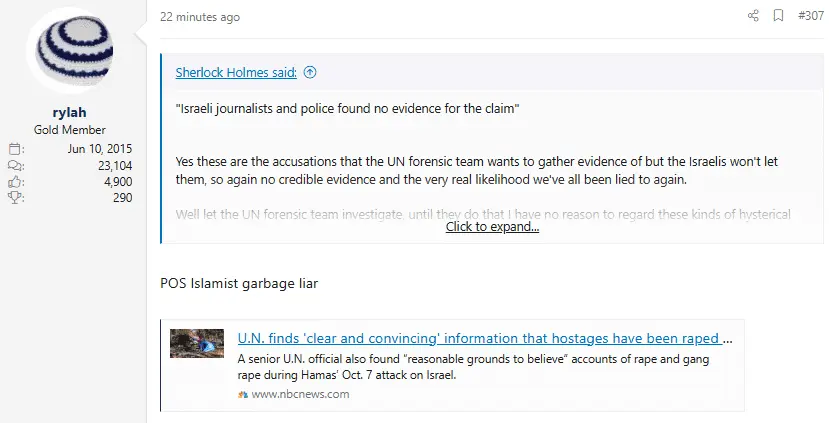Click the share post icon
This screenshot has height=423, width=829.
753,16
